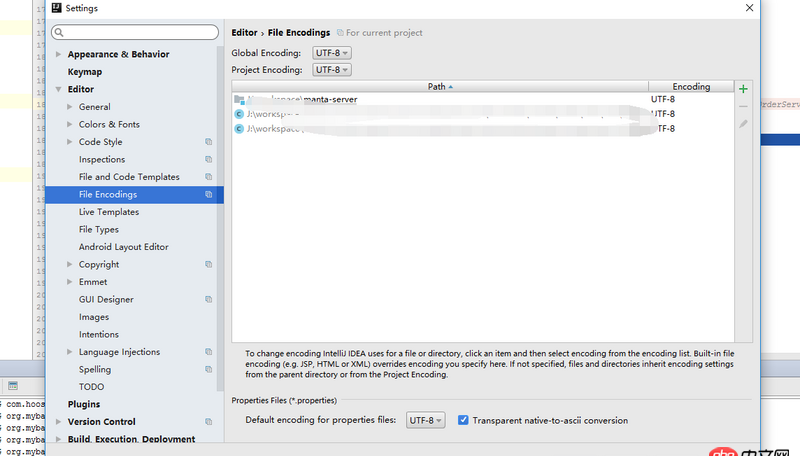Open Images settings page

point(94,317)
